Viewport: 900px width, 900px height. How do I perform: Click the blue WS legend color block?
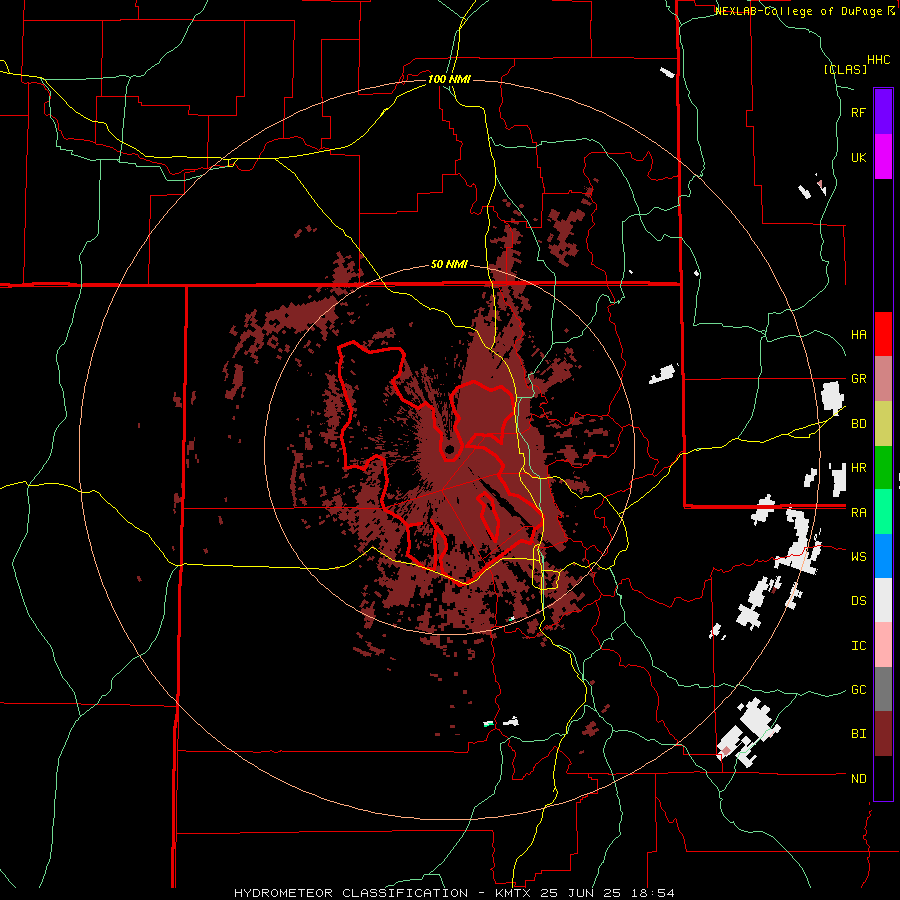(x=883, y=556)
